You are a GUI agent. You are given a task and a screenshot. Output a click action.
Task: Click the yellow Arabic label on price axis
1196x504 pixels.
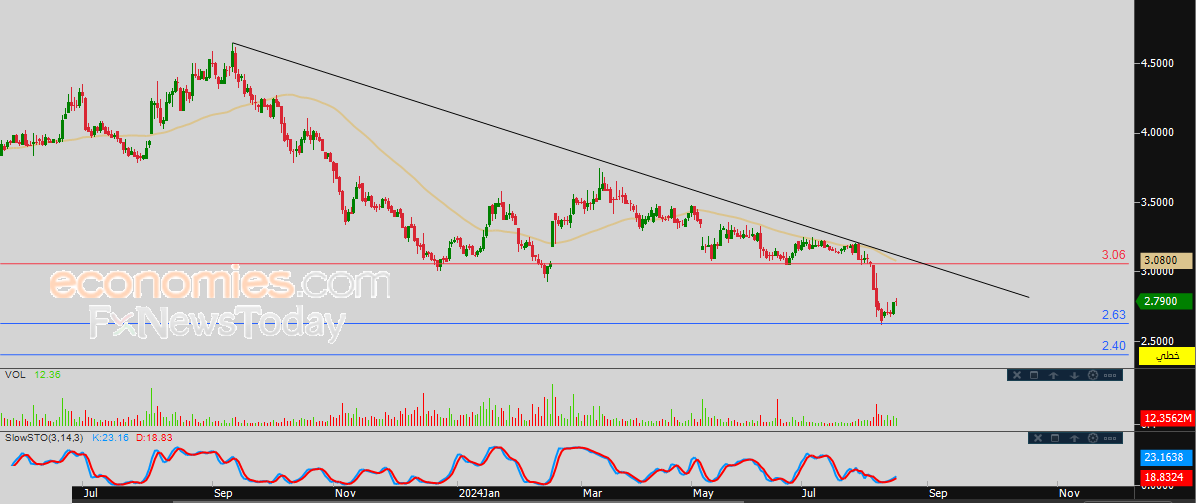(x=1166, y=355)
